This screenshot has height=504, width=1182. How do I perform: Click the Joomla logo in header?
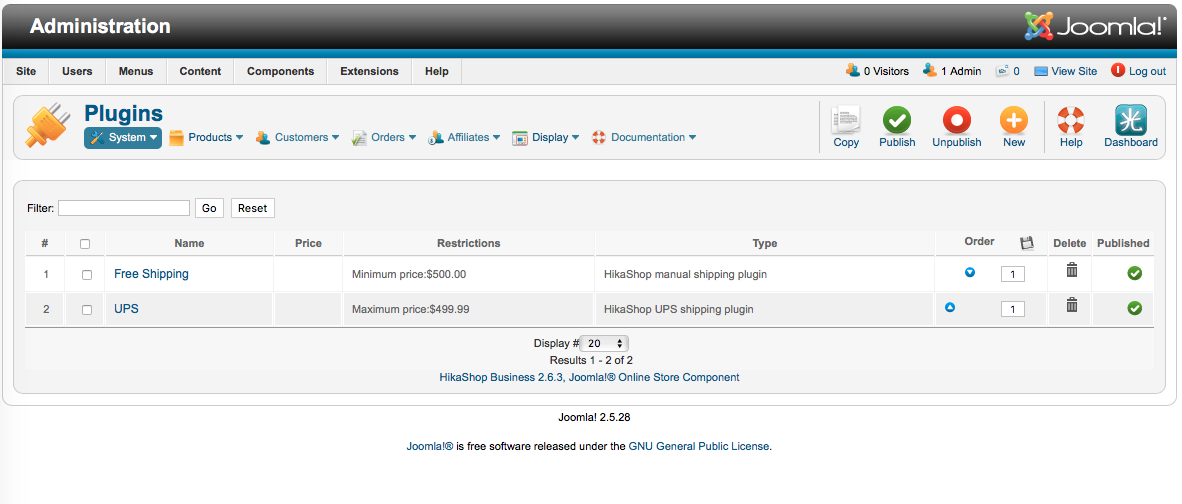[x=1095, y=26]
